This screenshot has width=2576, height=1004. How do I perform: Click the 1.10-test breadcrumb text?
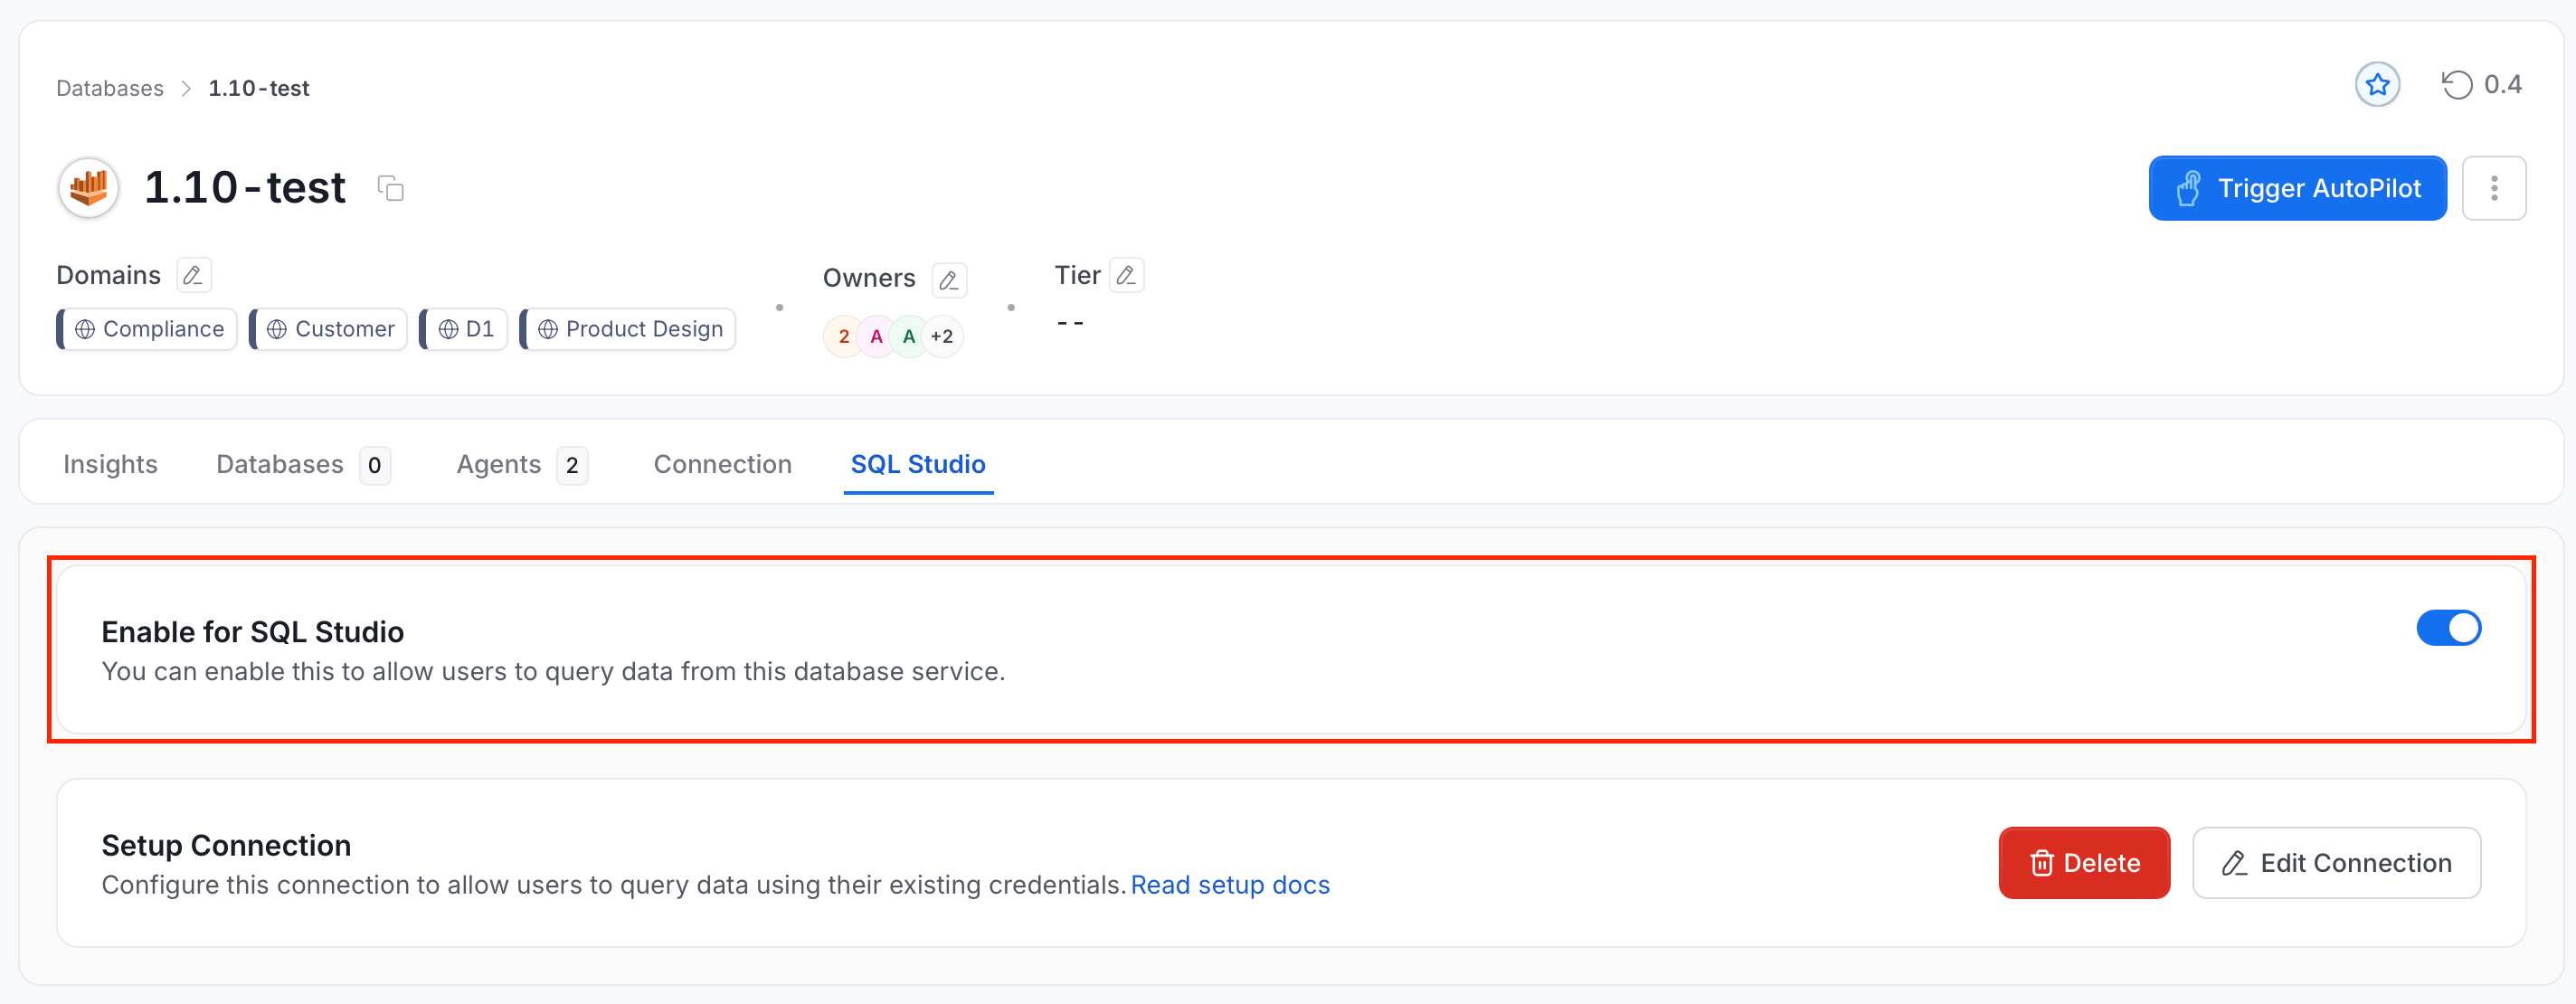(259, 88)
